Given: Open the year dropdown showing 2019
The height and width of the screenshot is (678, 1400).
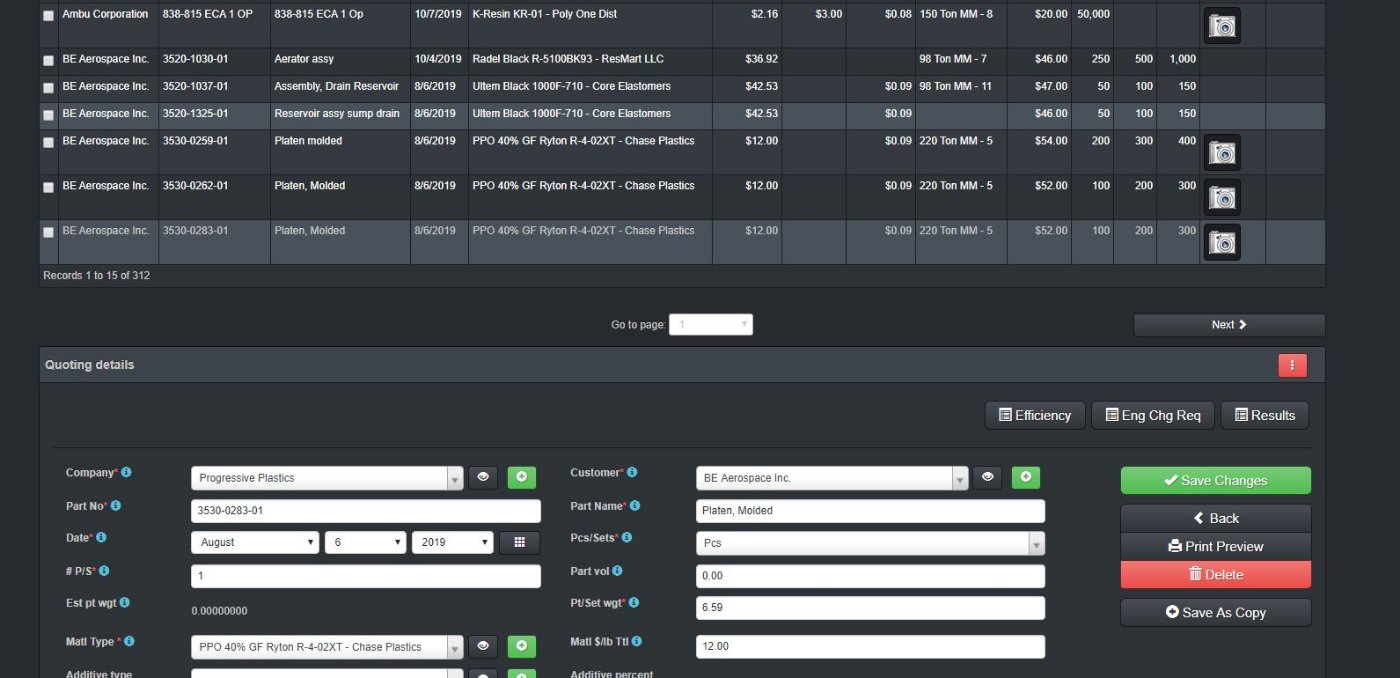Looking at the screenshot, I should 453,542.
